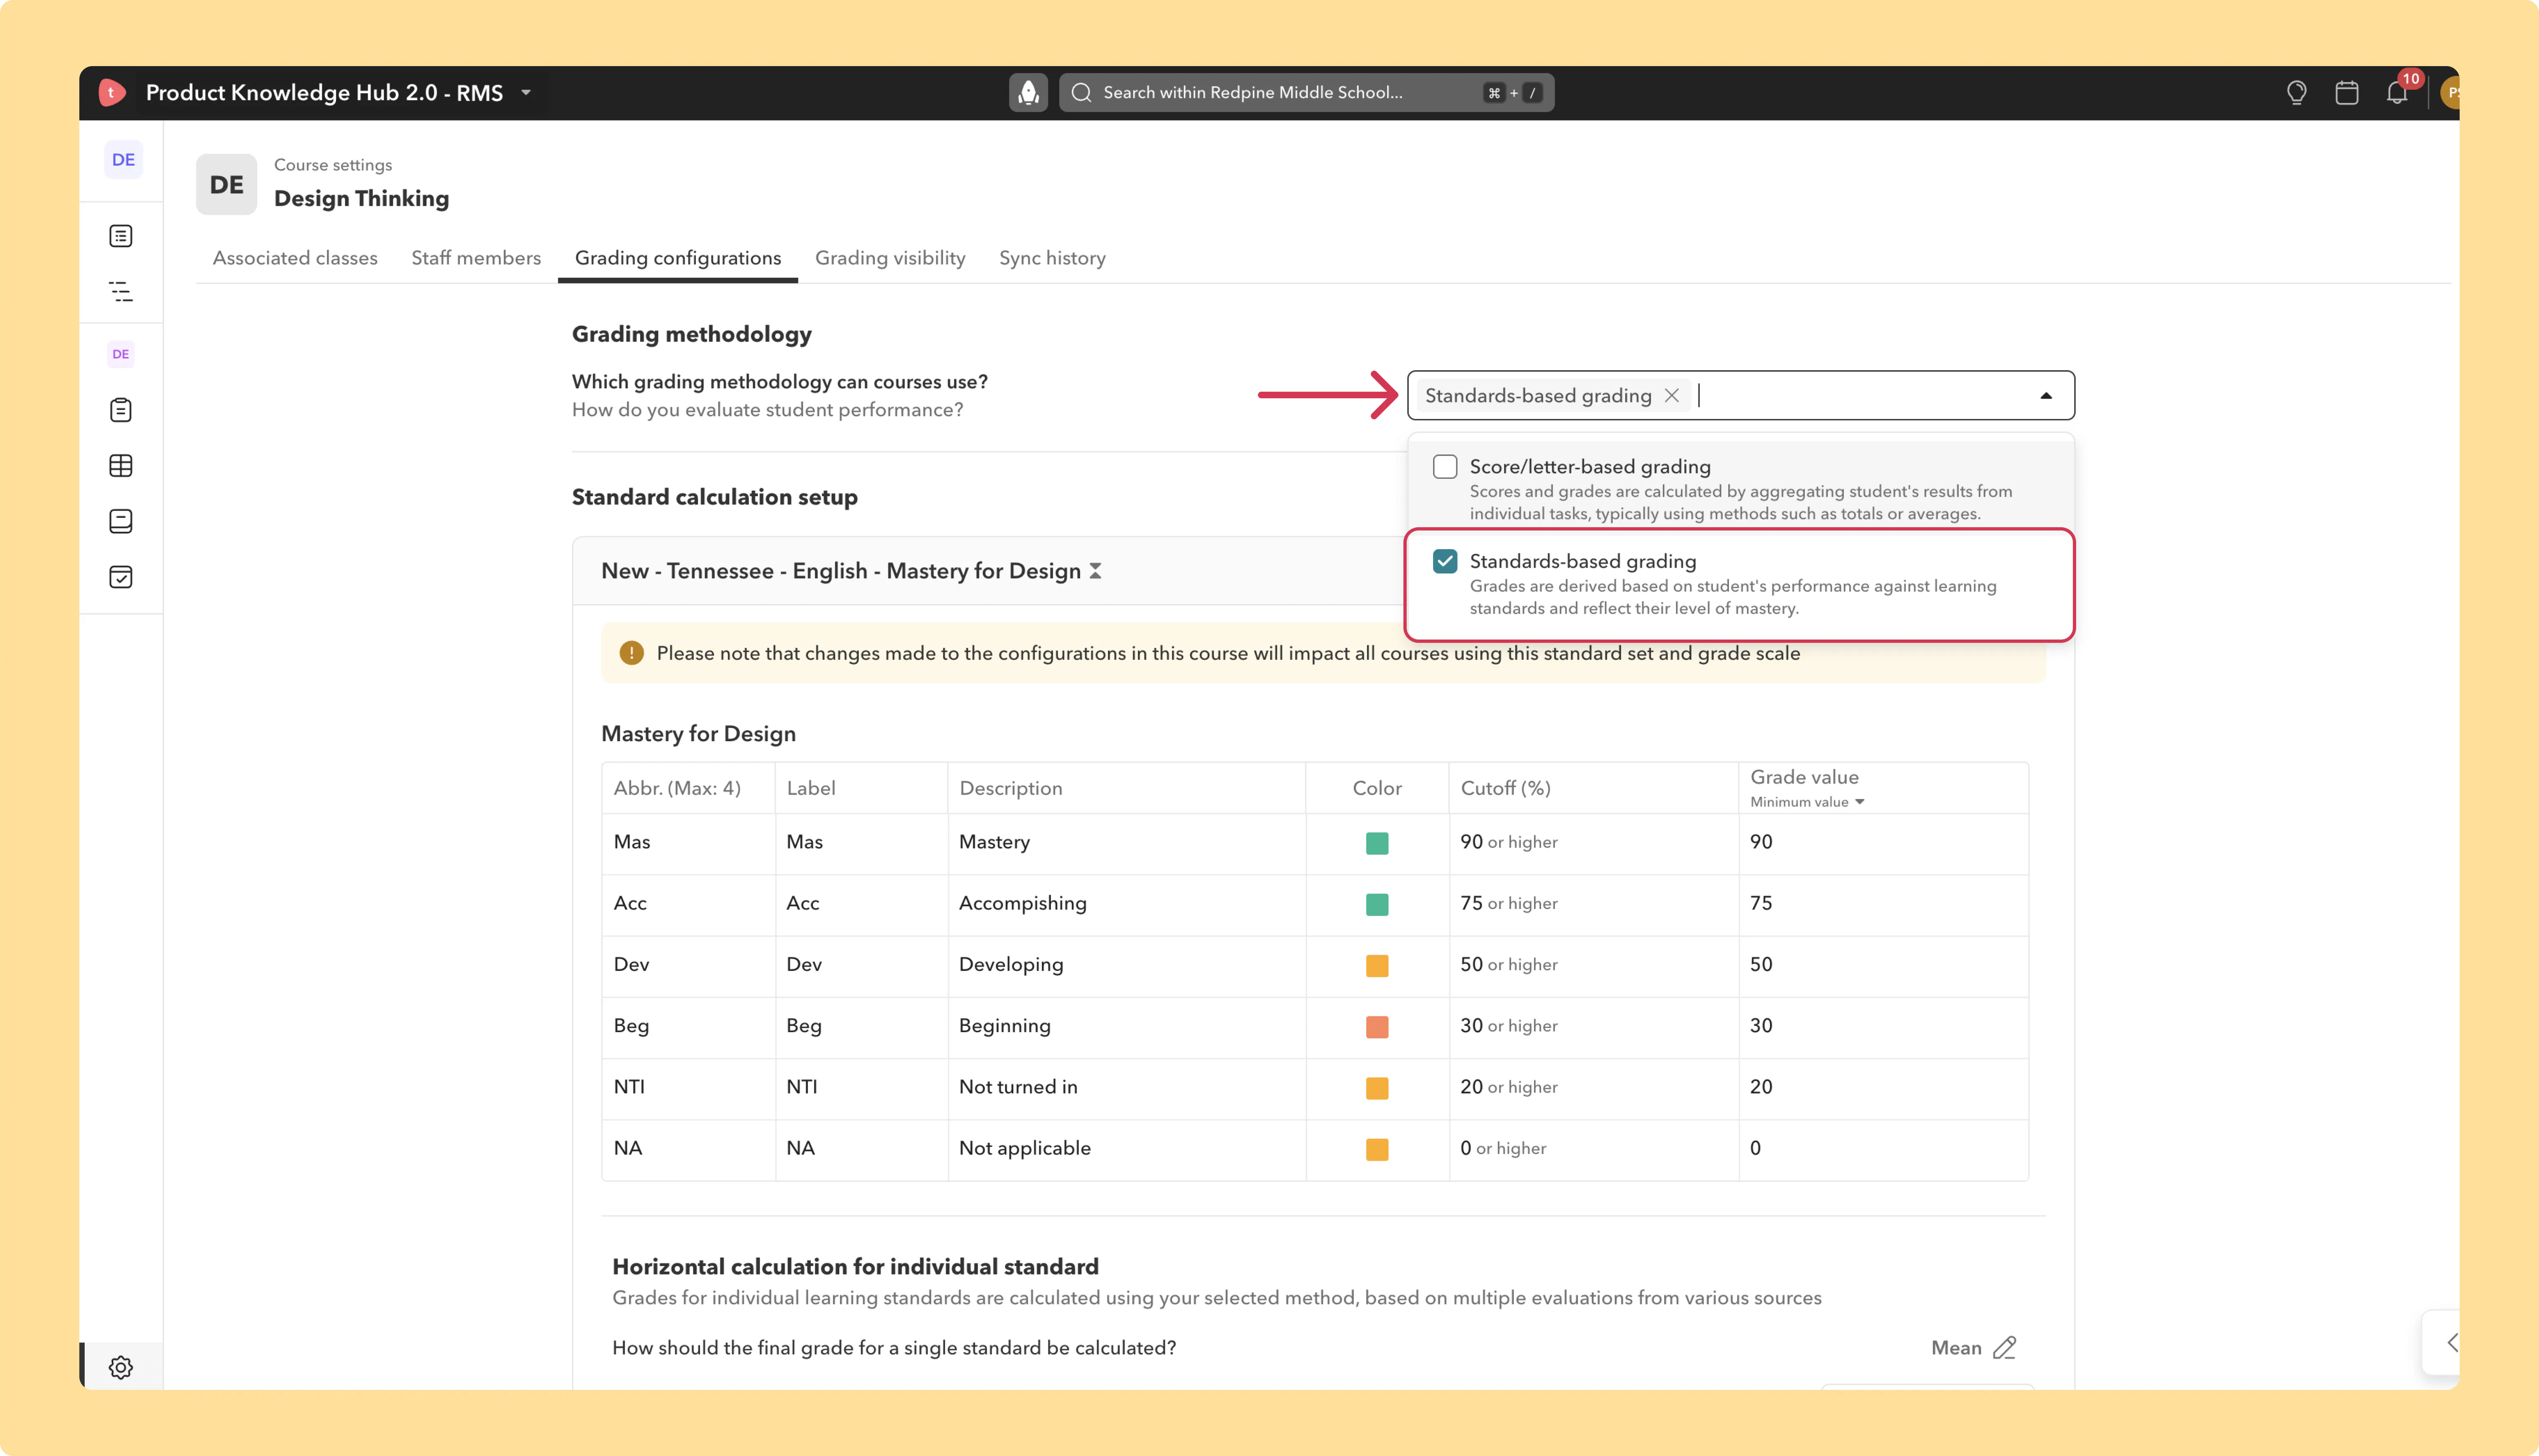Open the checkmark calendar icon in sidebar

pyautogui.click(x=121, y=577)
